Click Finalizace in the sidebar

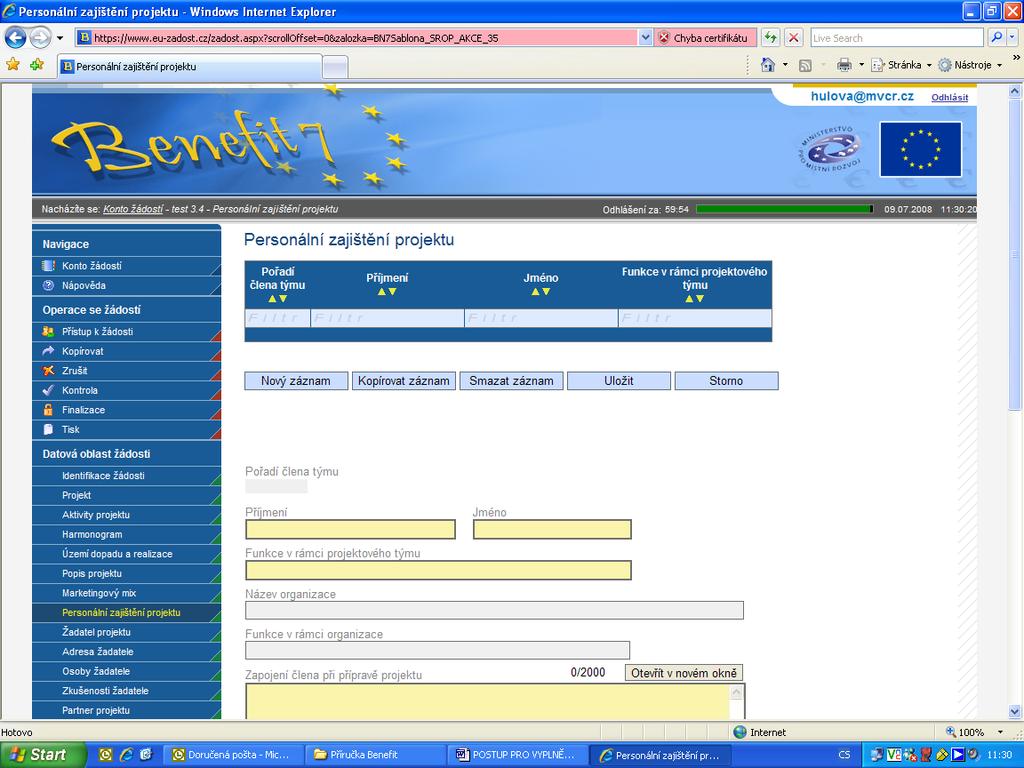tap(126, 409)
